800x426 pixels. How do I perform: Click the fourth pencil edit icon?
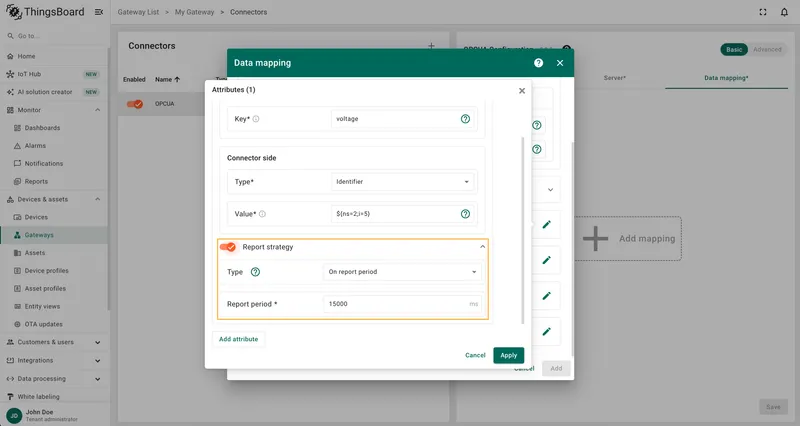point(546,332)
